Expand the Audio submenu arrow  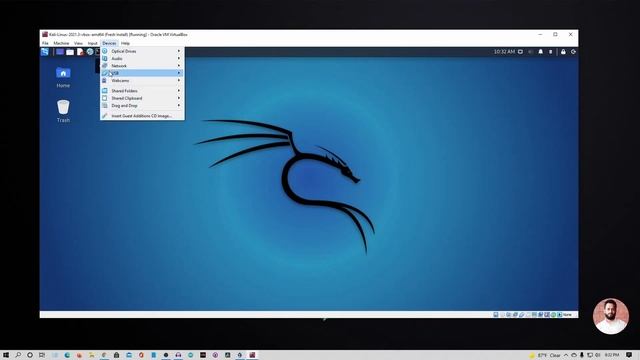179,58
